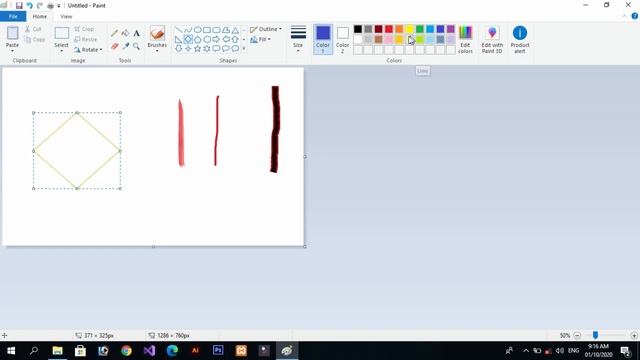Open the shape Fill dropdown
The height and width of the screenshot is (360, 640).
pos(260,40)
